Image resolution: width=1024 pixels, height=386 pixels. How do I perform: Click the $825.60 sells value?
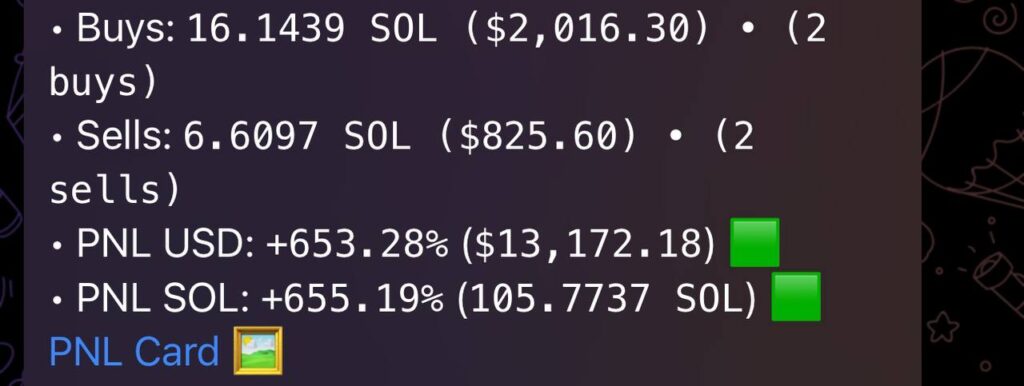pos(538,137)
